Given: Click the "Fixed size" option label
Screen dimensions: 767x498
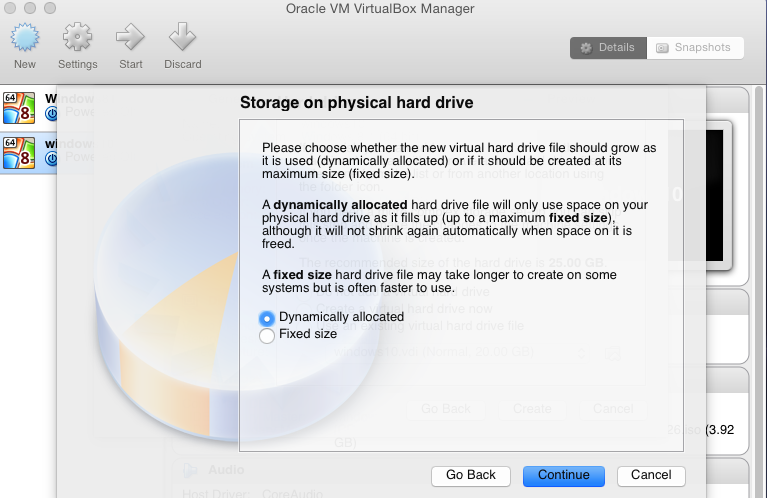Looking at the screenshot, I should tap(308, 335).
